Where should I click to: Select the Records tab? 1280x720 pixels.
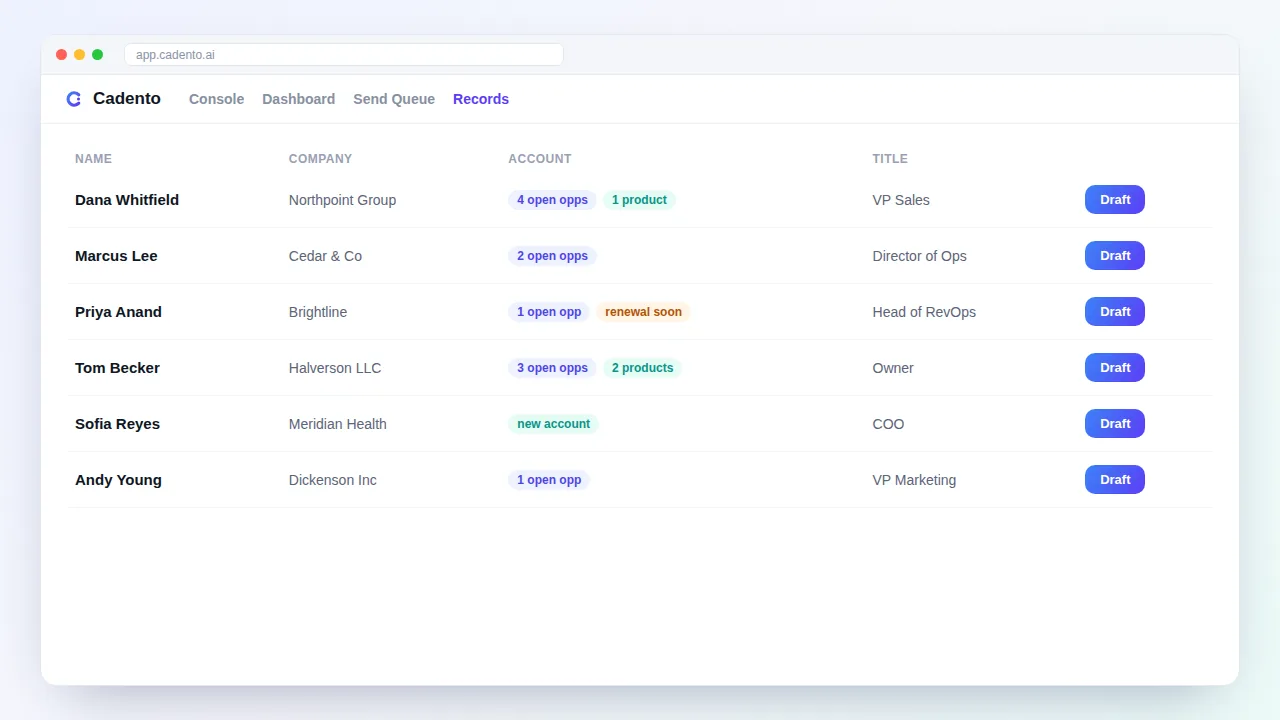click(x=481, y=99)
